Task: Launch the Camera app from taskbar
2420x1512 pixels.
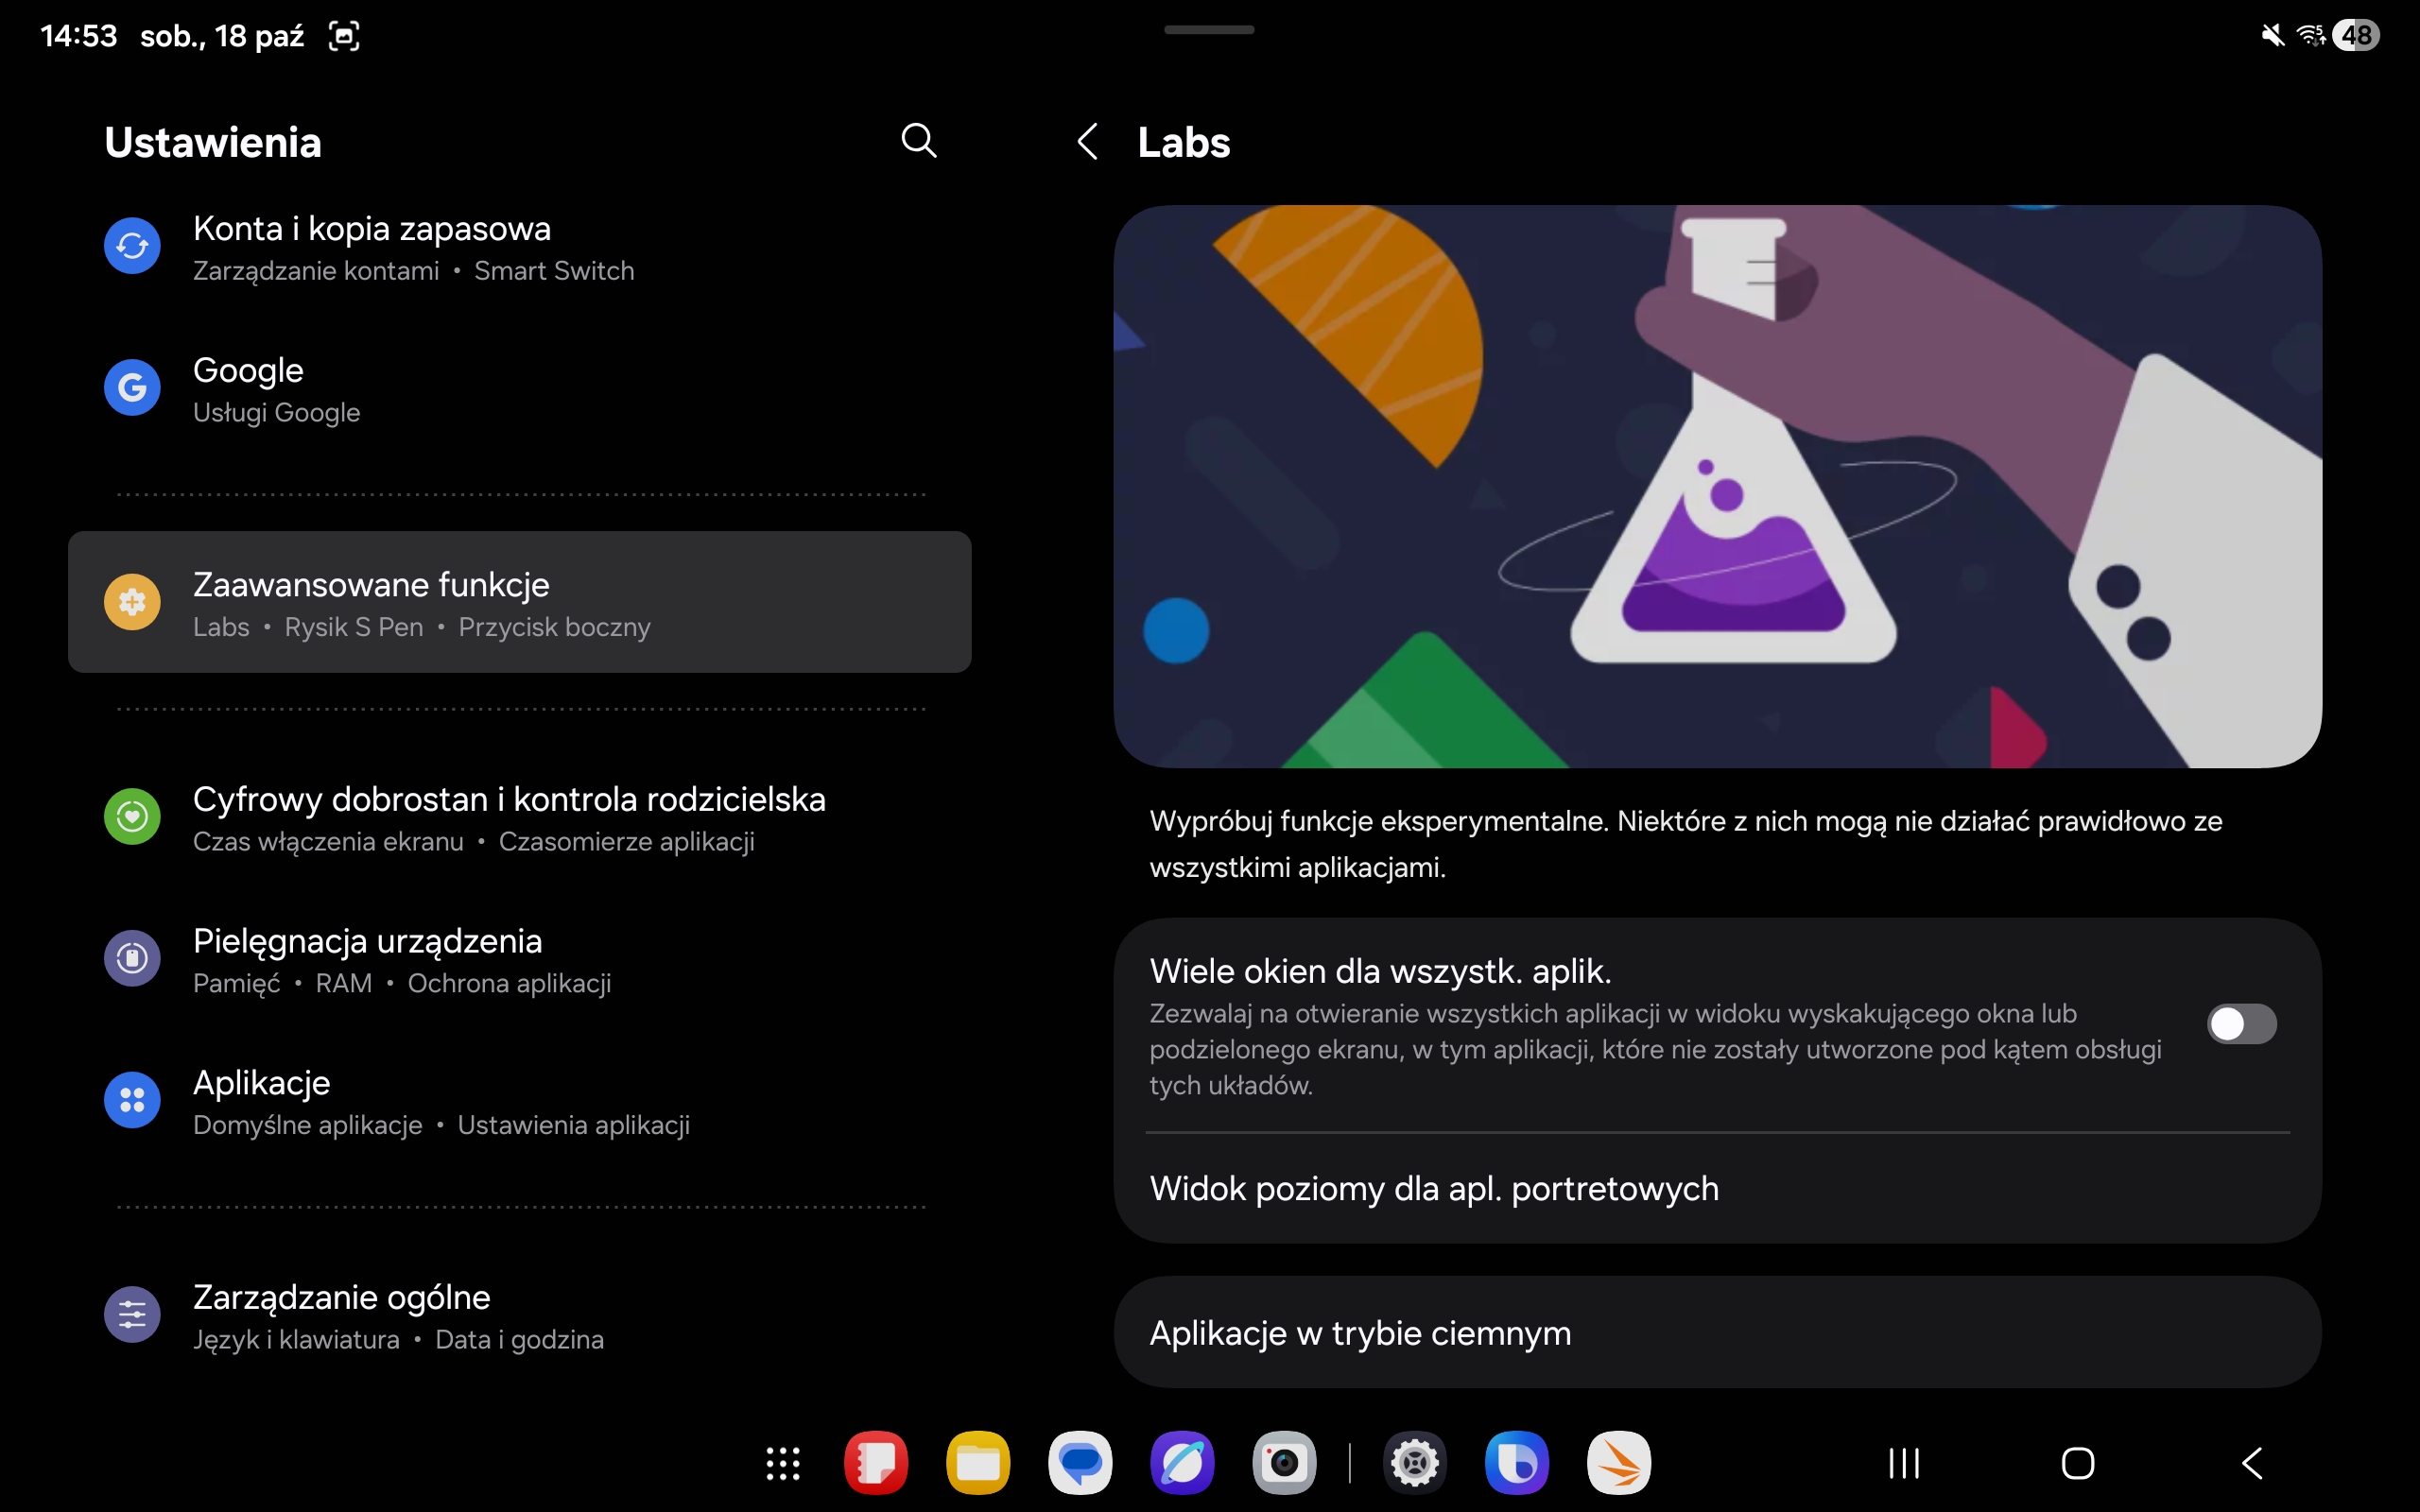Action: (1284, 1463)
